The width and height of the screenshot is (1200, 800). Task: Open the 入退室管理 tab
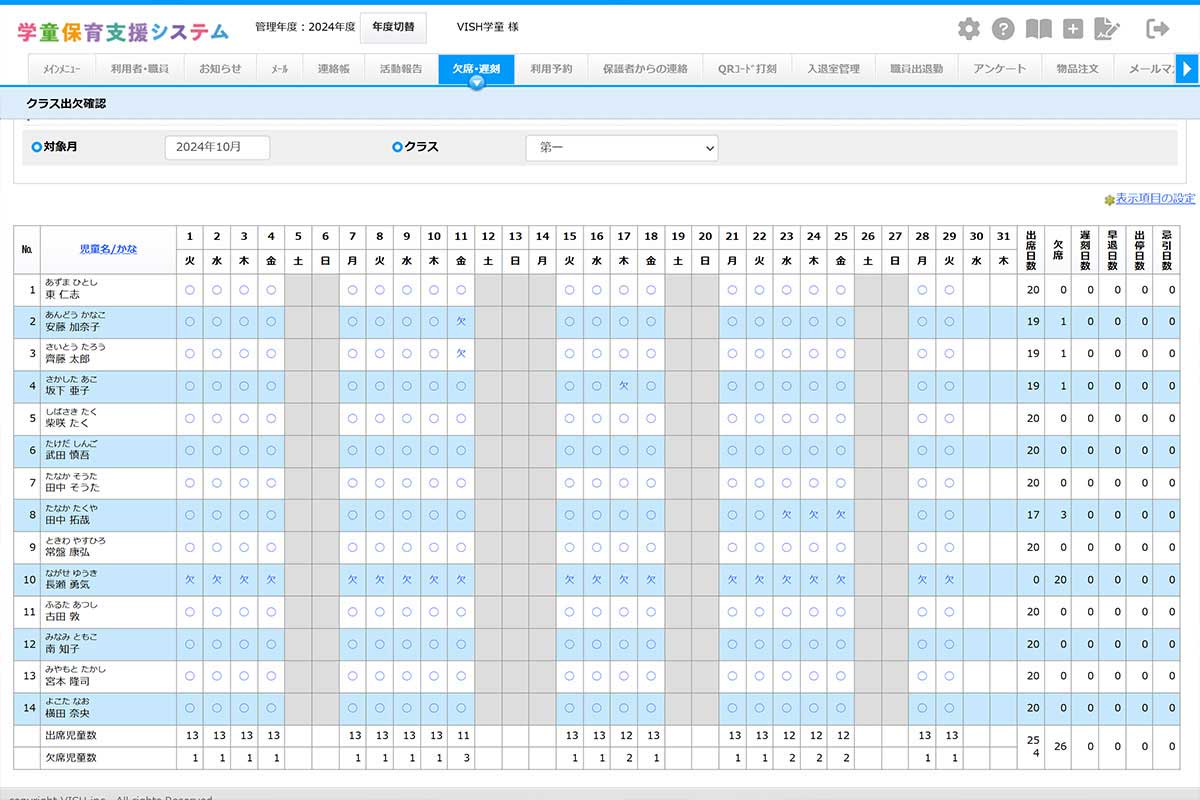click(x=836, y=69)
